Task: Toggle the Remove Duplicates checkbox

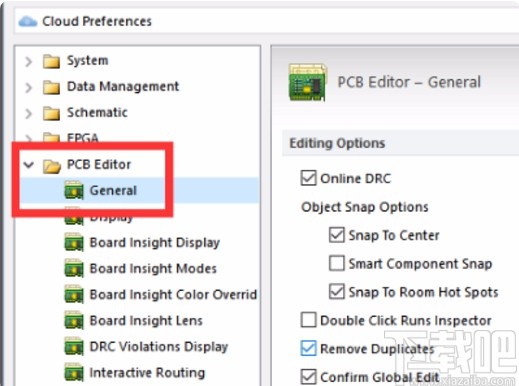Action: coord(308,348)
